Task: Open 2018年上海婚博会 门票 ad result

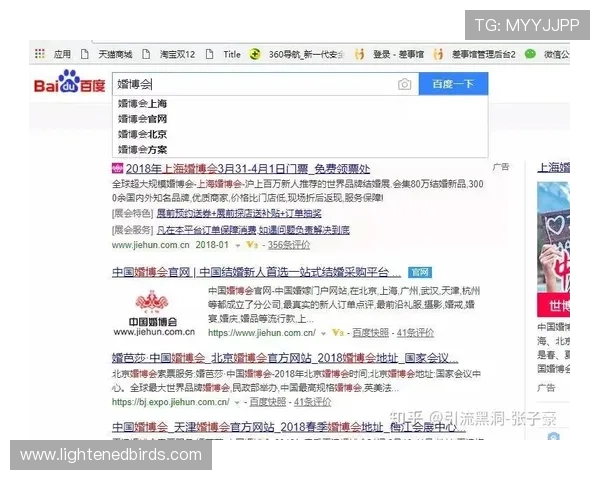Action: pyautogui.click(x=248, y=169)
